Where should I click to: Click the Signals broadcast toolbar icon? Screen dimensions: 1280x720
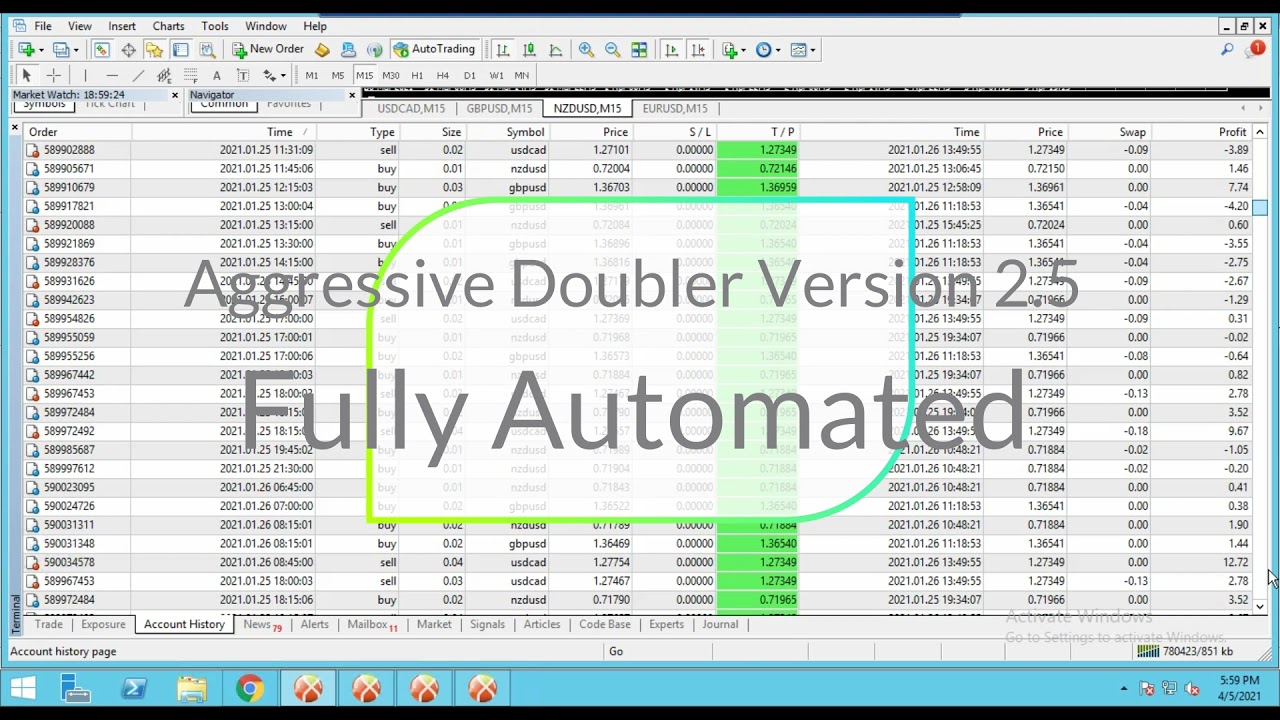(x=374, y=49)
